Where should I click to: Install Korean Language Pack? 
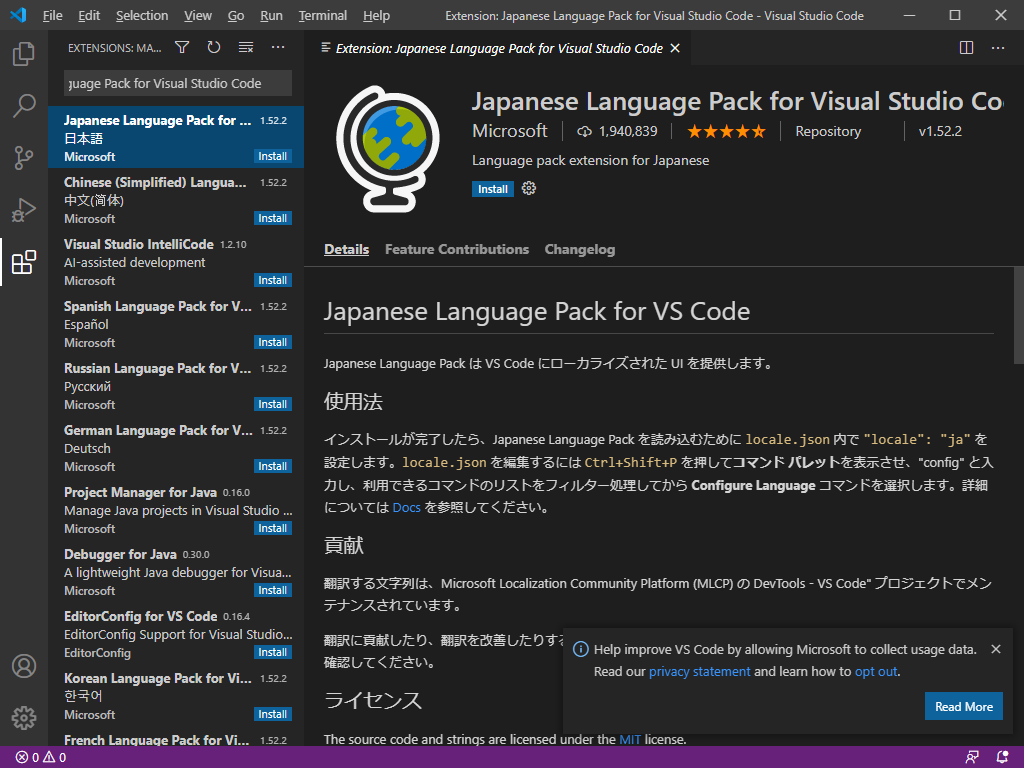(x=272, y=714)
